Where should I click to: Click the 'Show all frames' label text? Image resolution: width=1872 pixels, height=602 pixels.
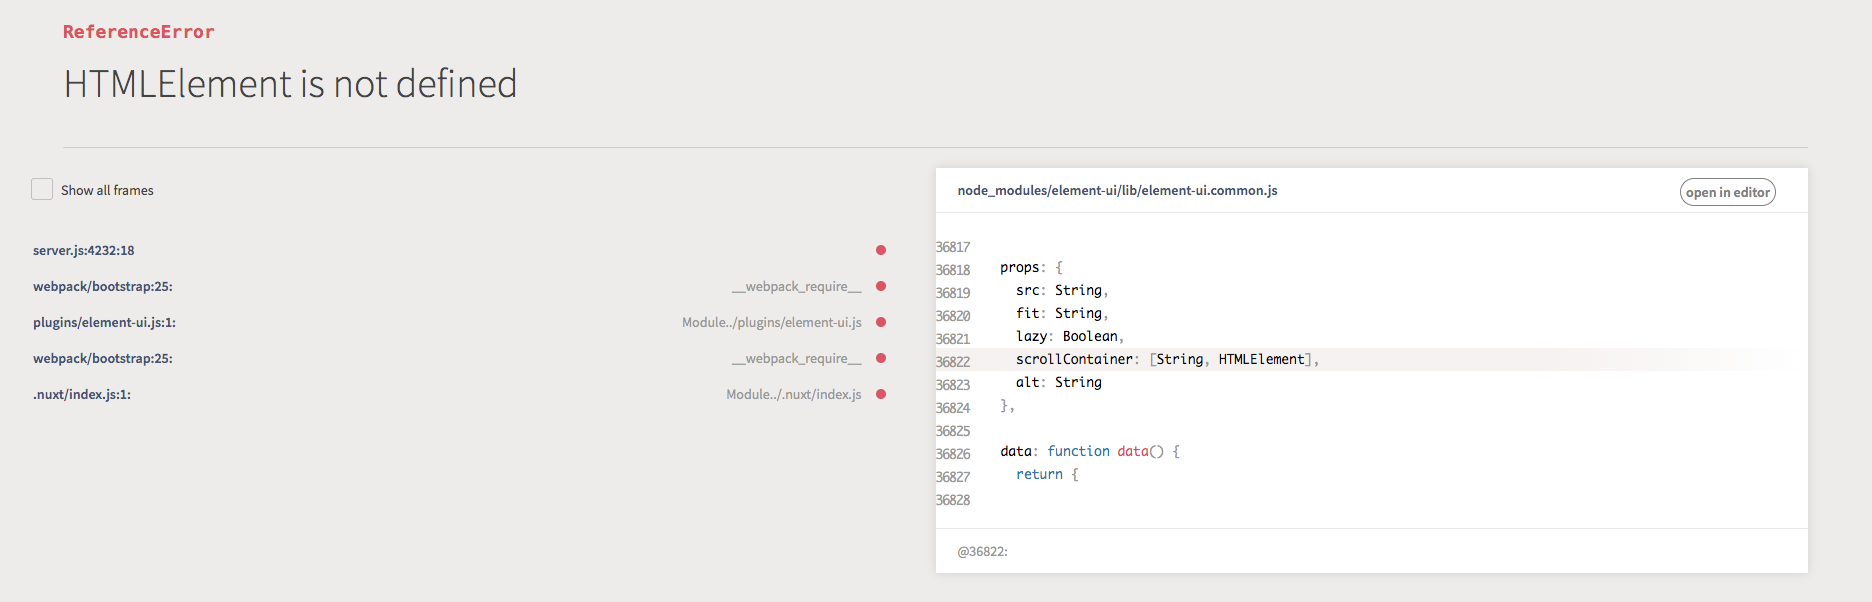tap(107, 190)
